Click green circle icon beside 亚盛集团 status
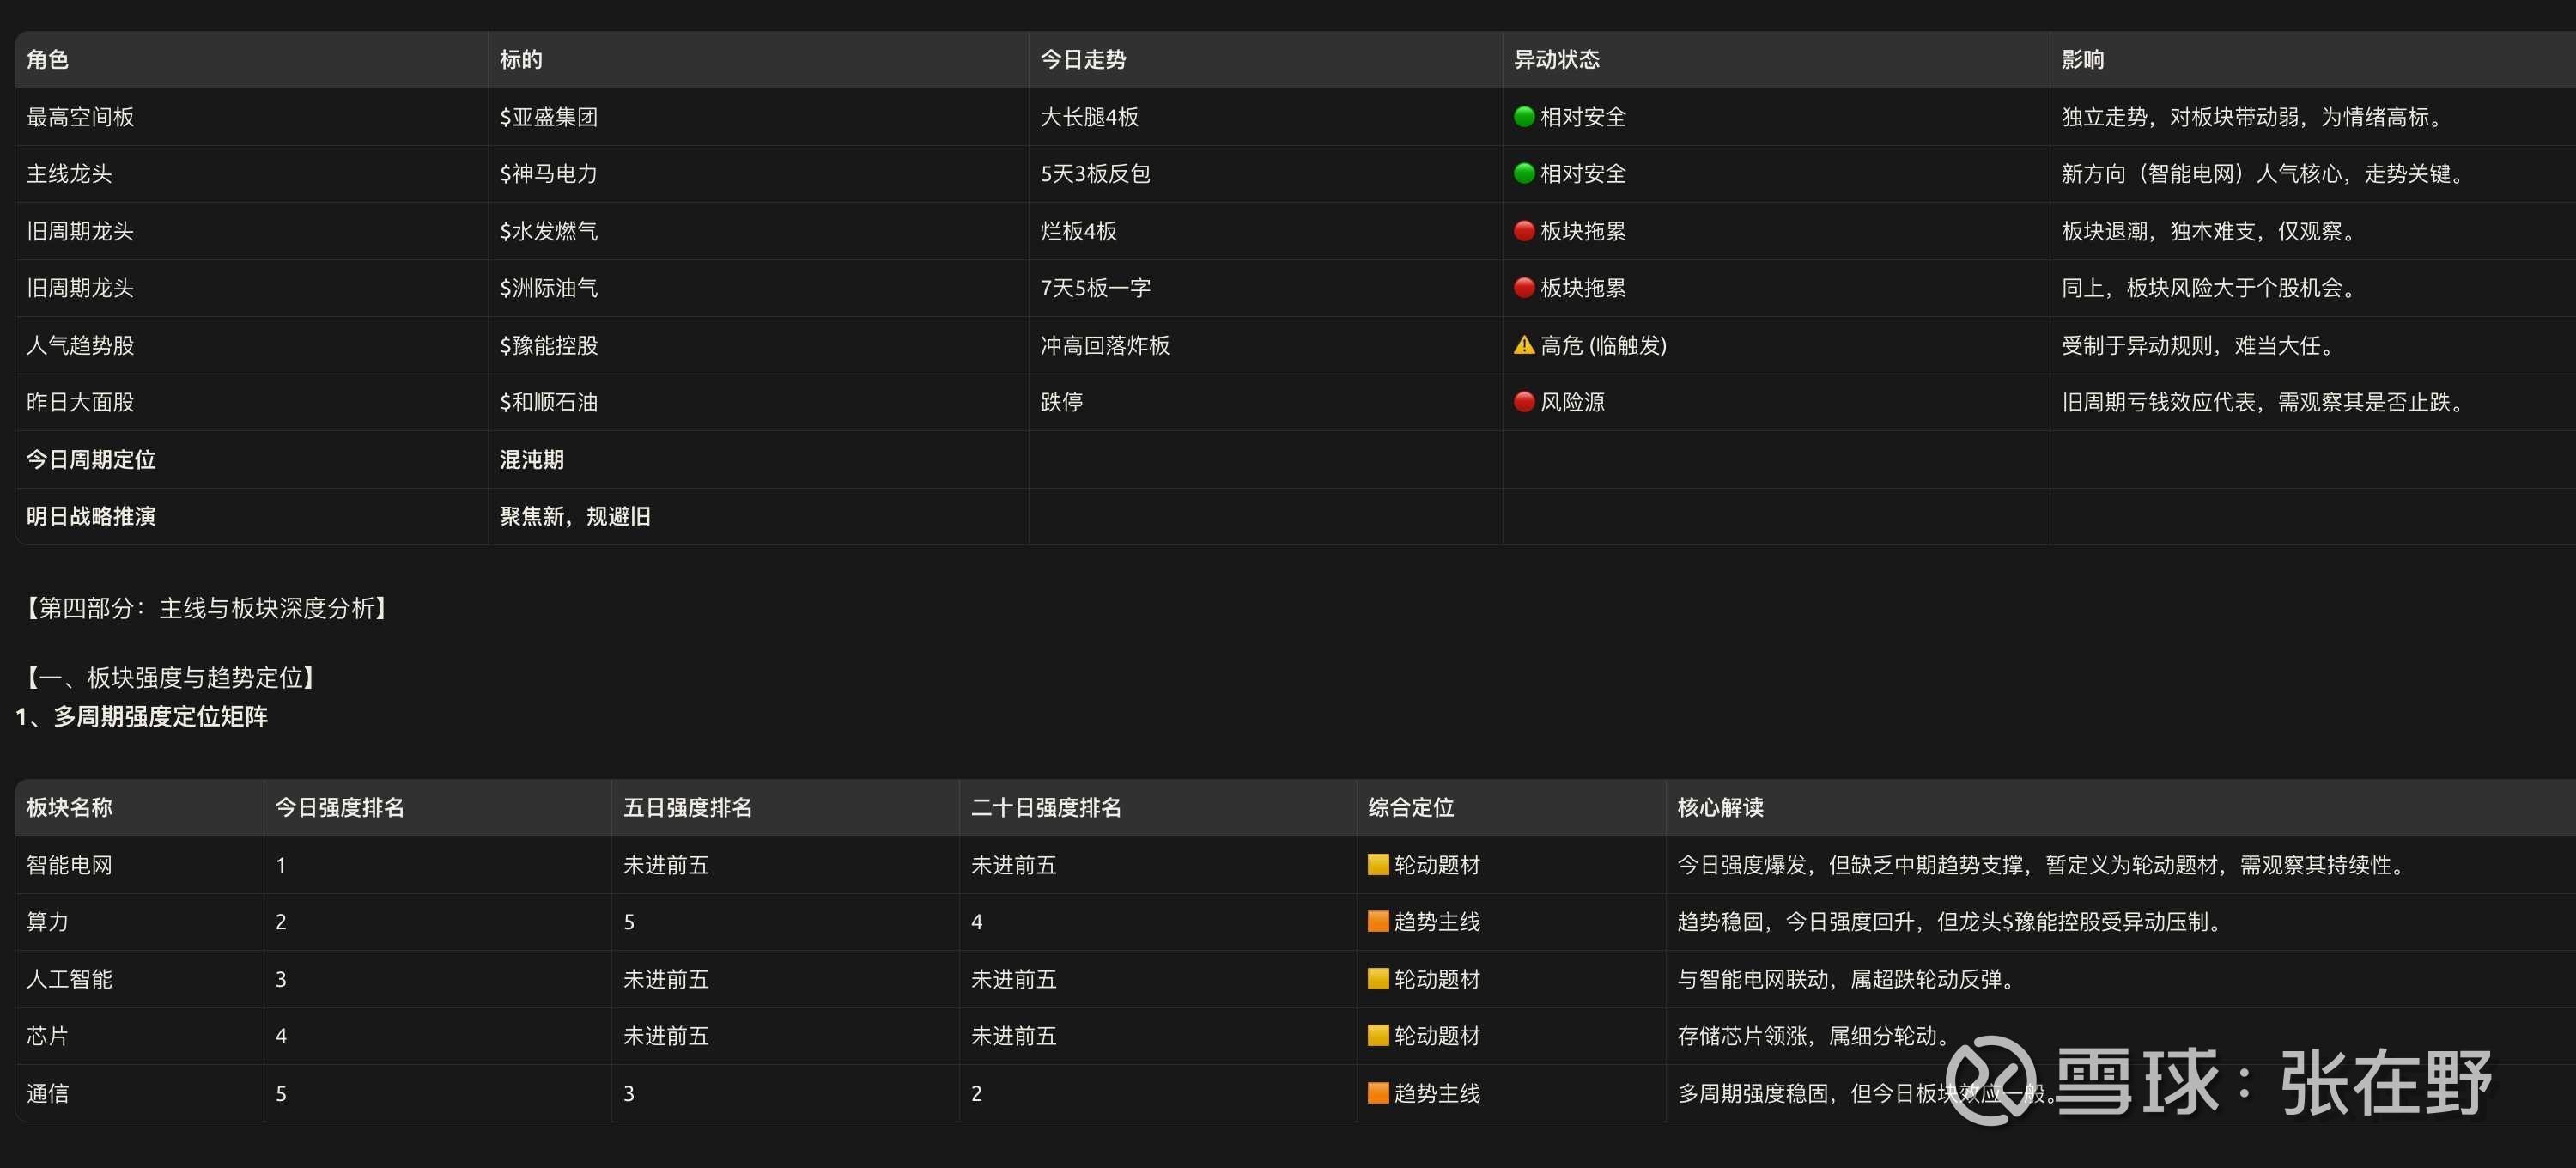 [1524, 117]
